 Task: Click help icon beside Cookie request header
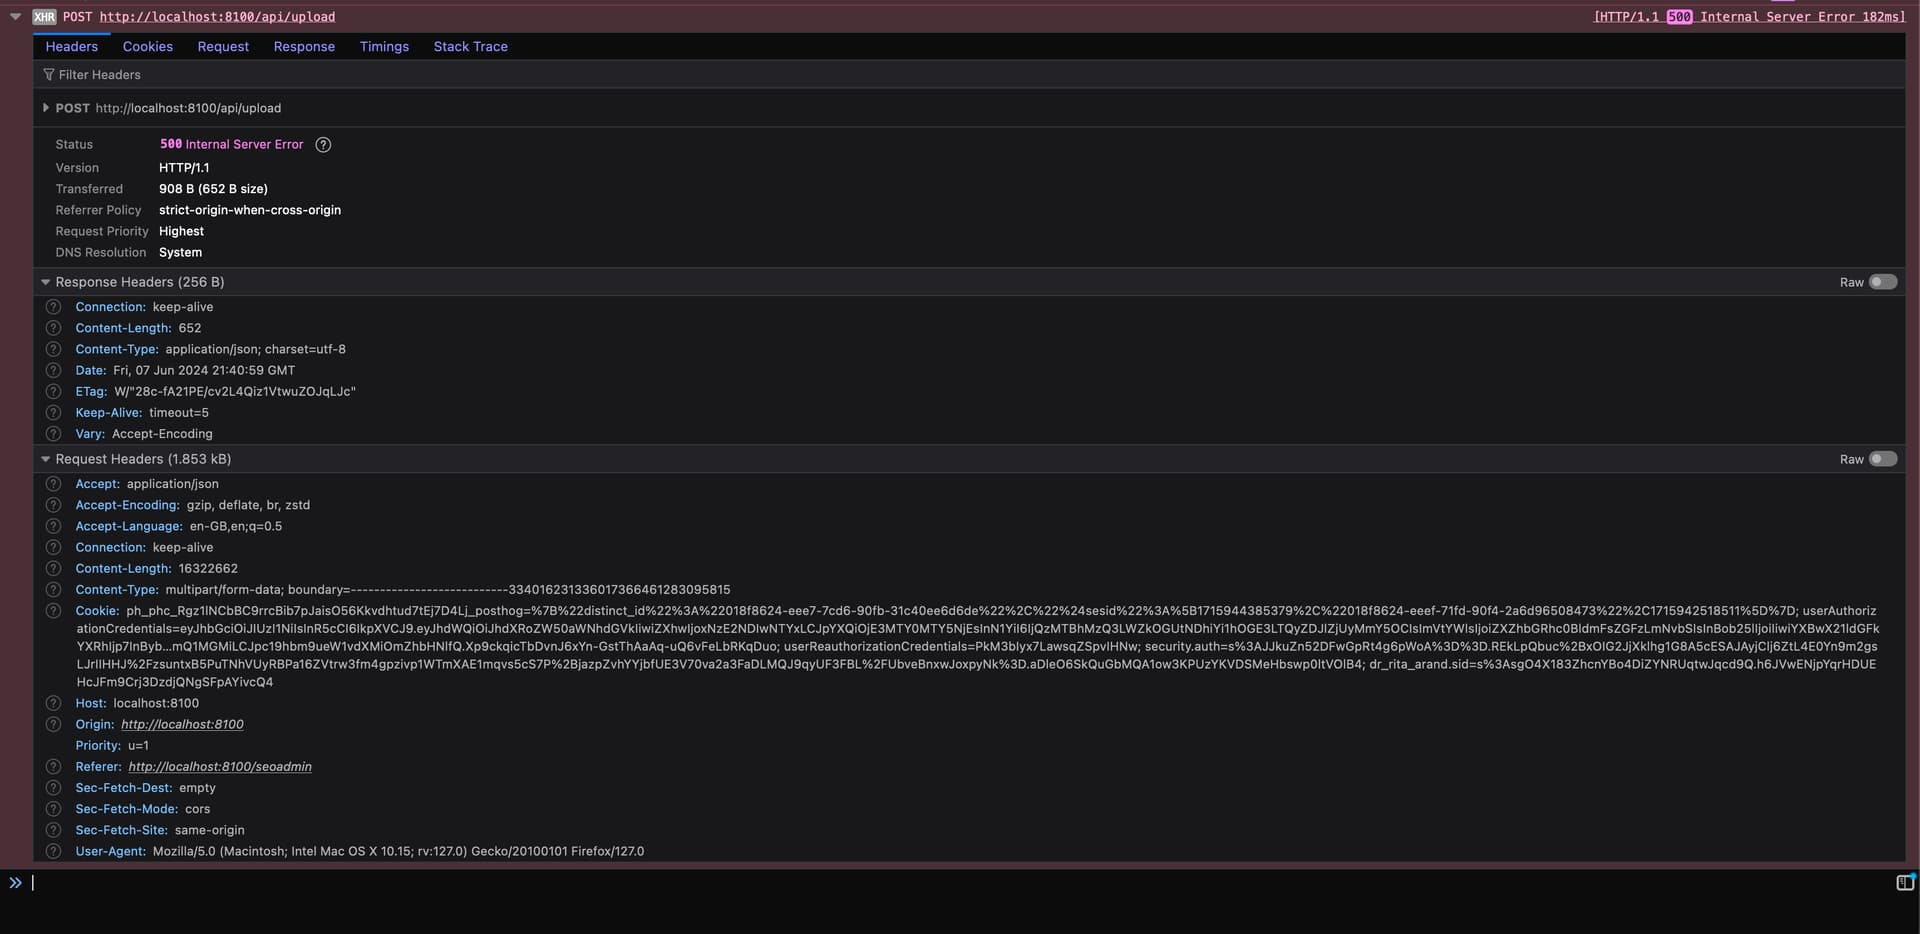[x=54, y=611]
